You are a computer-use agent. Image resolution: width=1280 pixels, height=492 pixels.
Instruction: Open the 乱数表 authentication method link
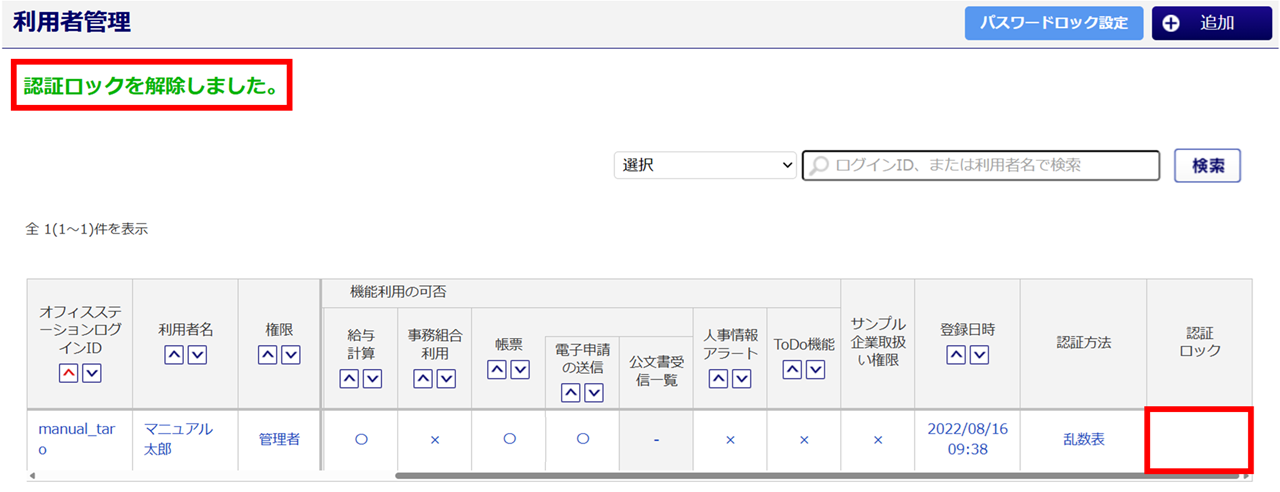pos(1083,439)
